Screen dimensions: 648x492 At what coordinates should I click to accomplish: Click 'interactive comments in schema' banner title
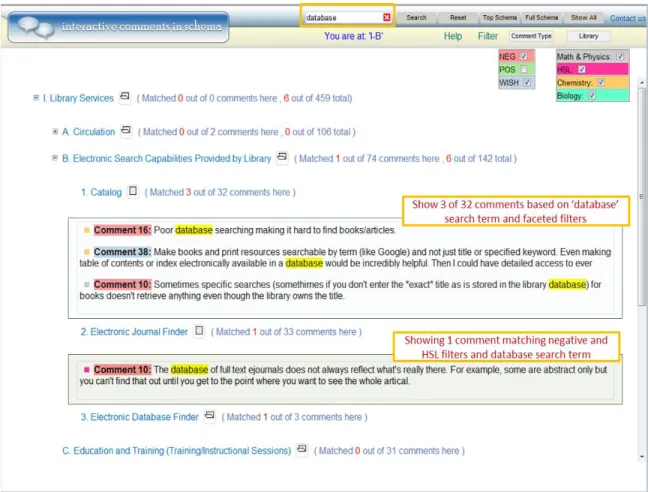[141, 26]
